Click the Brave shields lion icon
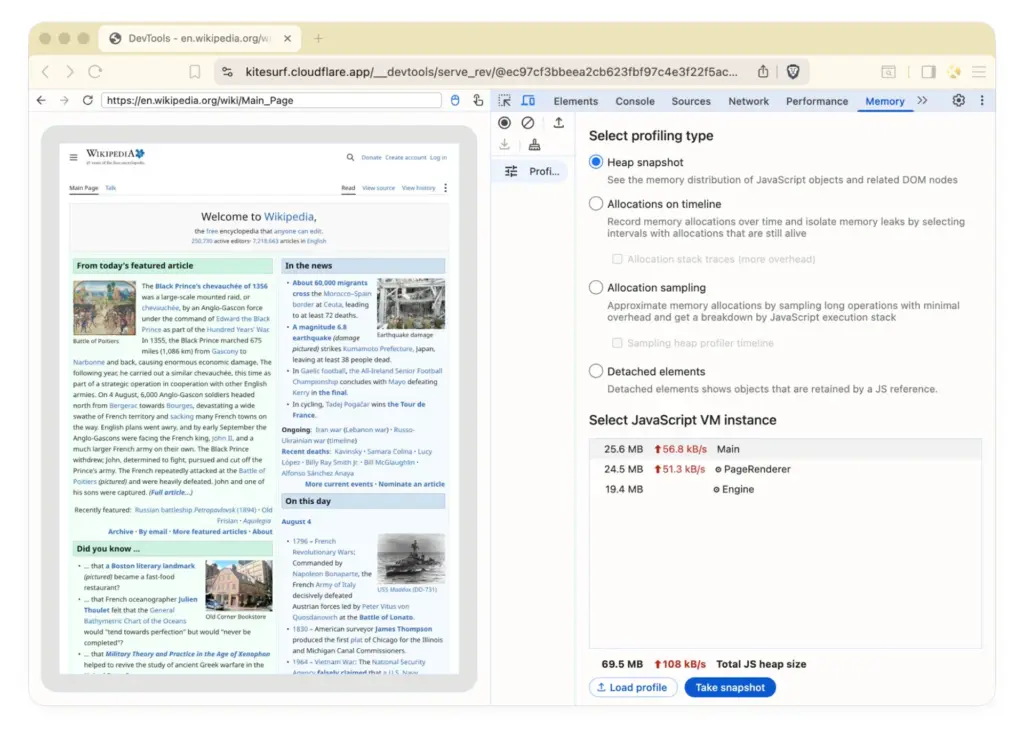The height and width of the screenshot is (741, 1024). pos(793,72)
